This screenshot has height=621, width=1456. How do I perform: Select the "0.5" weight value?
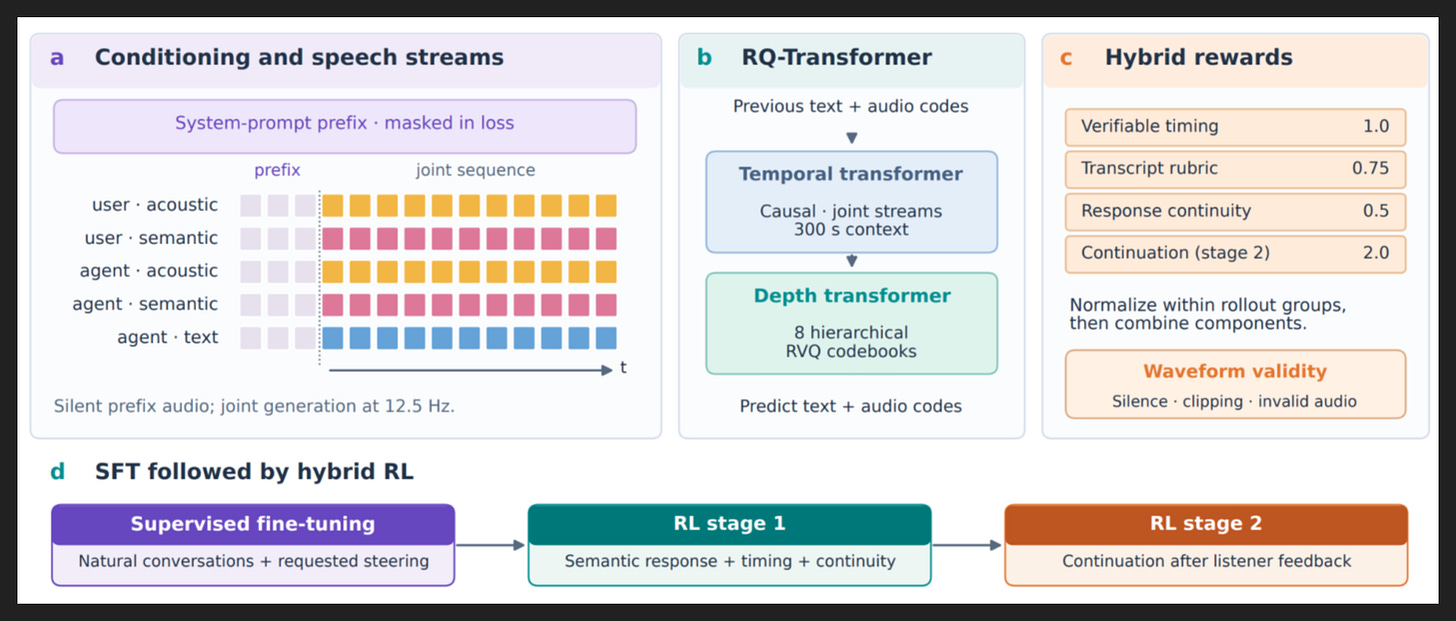pos(1376,210)
